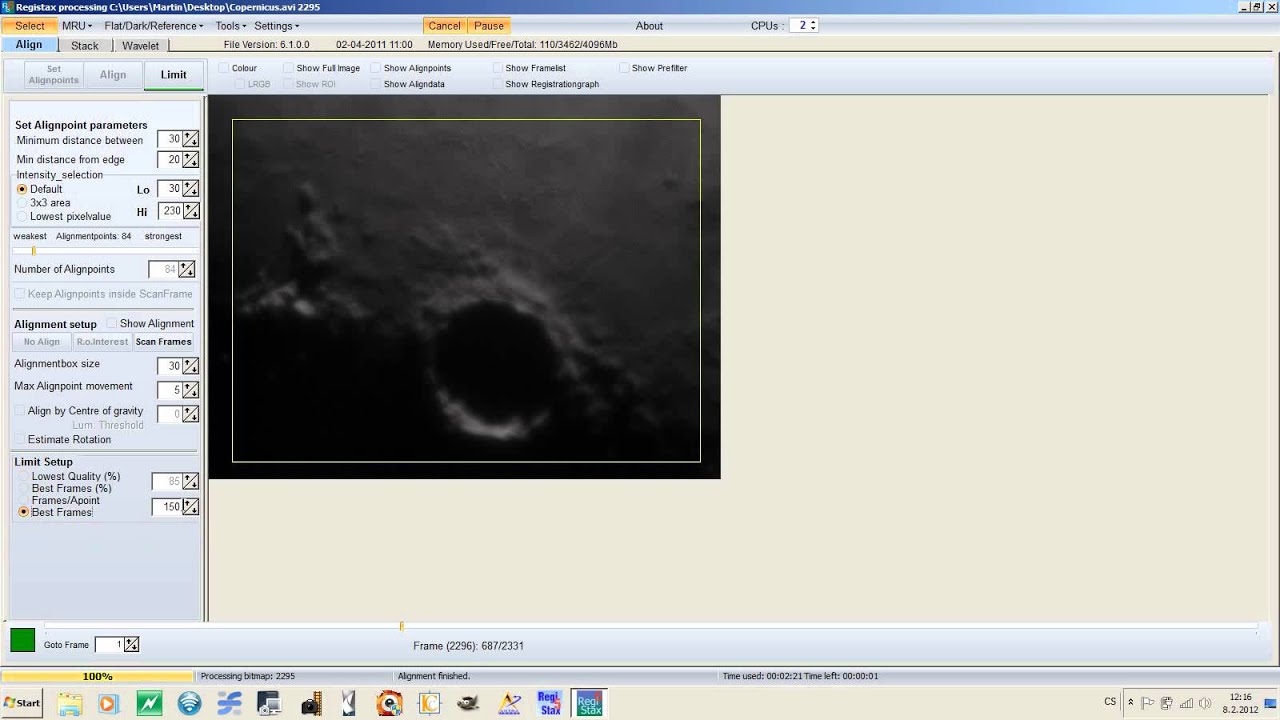Viewport: 1280px width, 720px height.
Task: Click the Alignmentbox size stepper icon
Action: click(190, 366)
